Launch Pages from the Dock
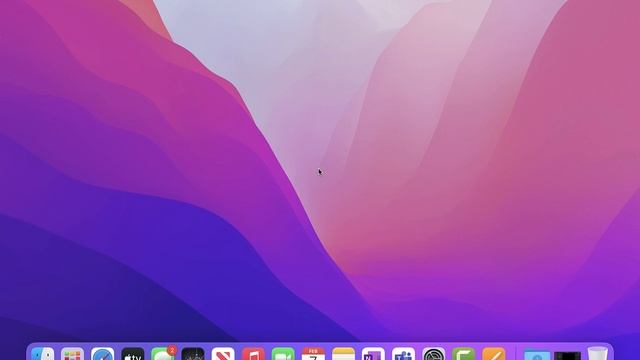 494,354
